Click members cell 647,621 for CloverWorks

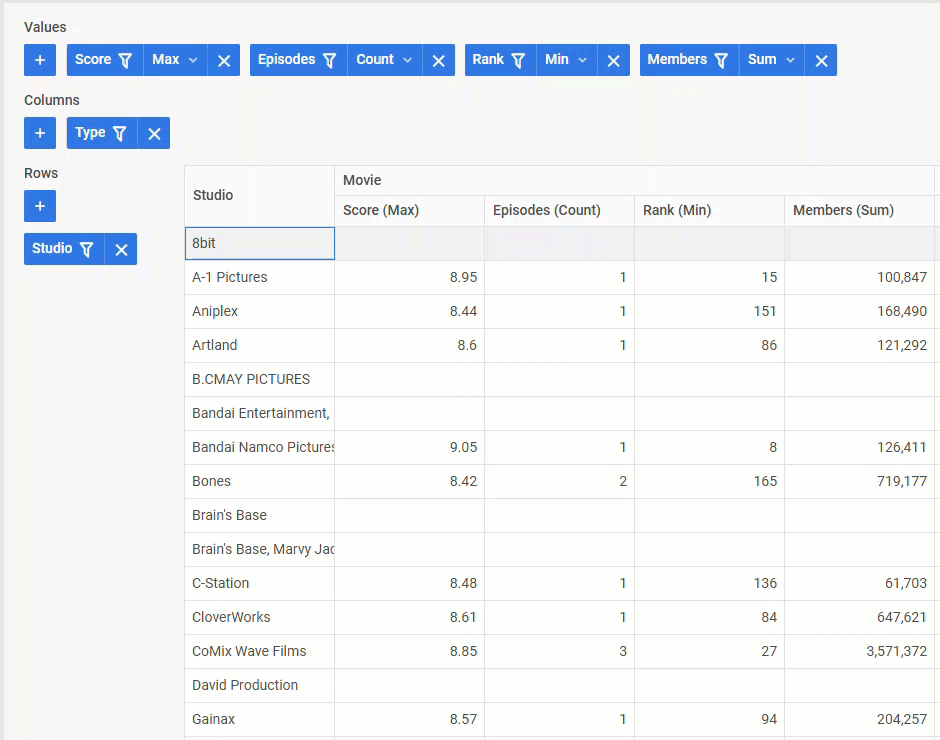(x=859, y=617)
